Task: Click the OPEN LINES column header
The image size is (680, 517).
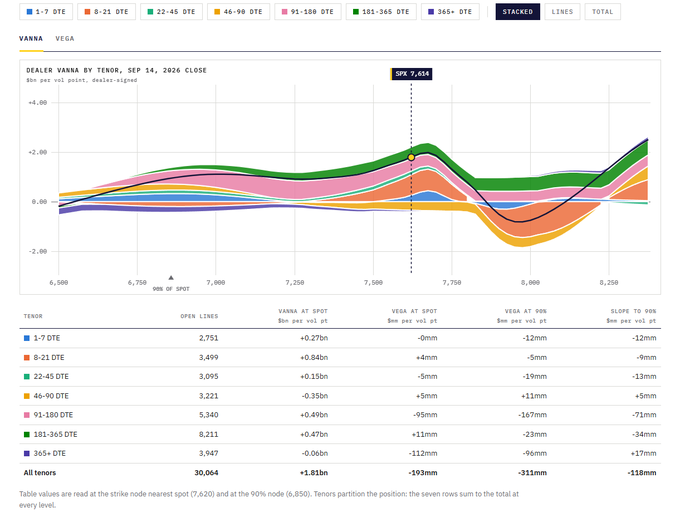Action: (x=199, y=316)
